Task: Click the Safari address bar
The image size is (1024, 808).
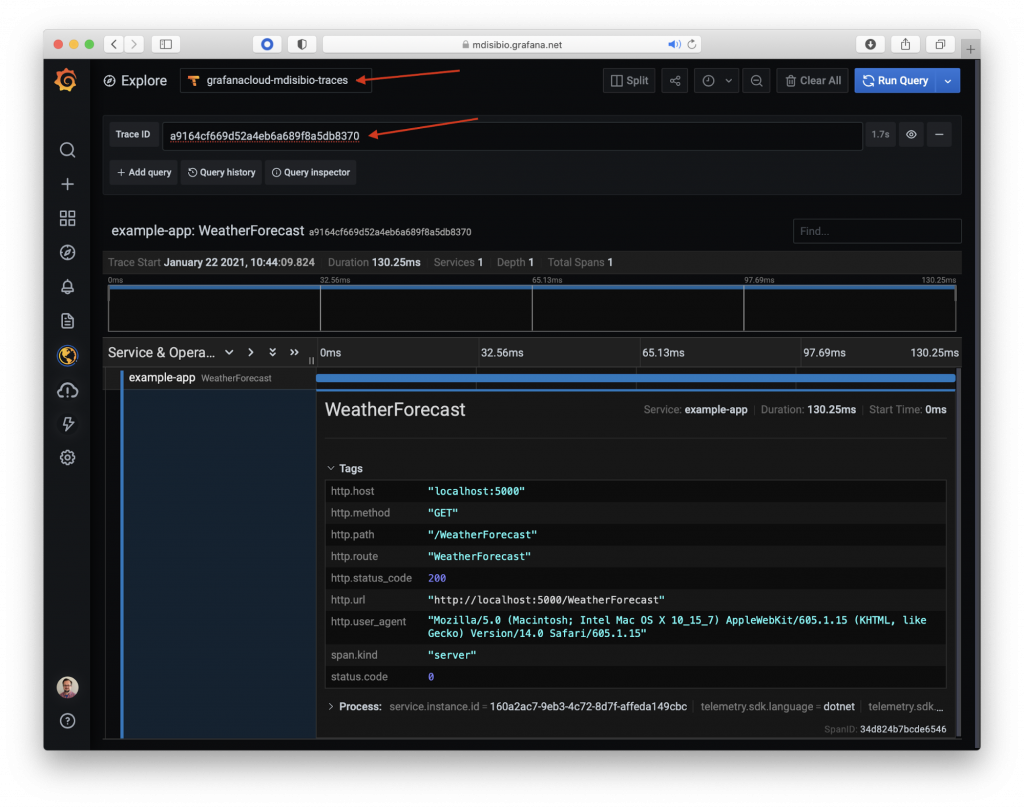Action: click(512, 44)
